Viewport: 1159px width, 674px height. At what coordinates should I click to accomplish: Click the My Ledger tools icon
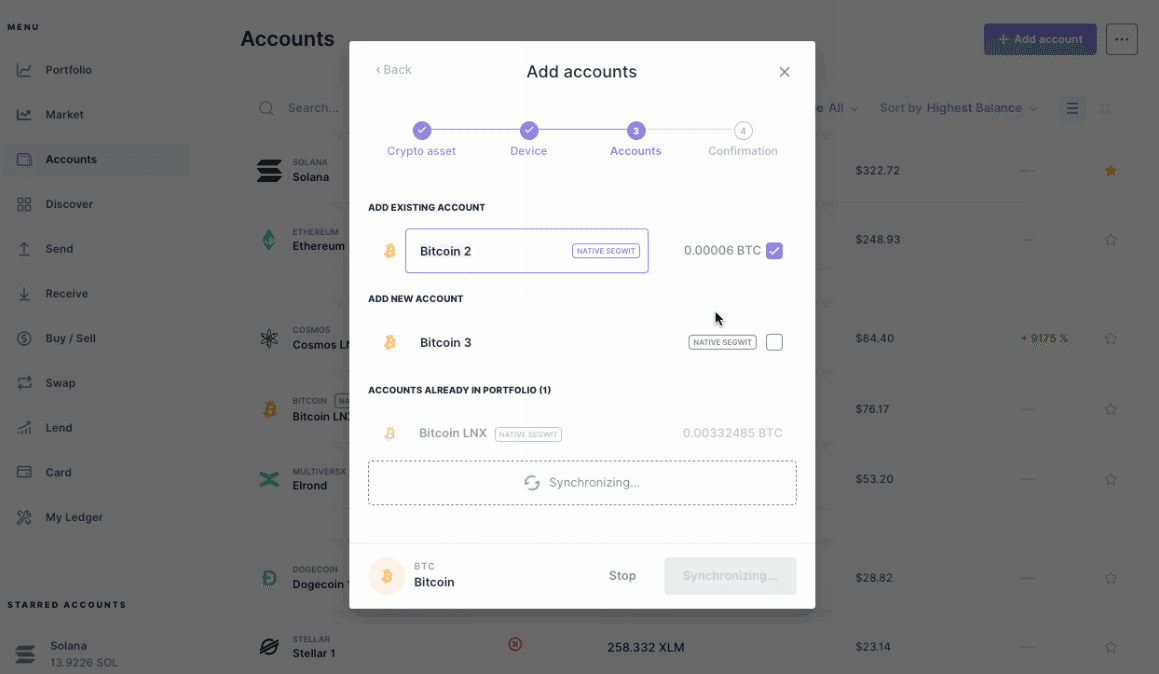24,517
